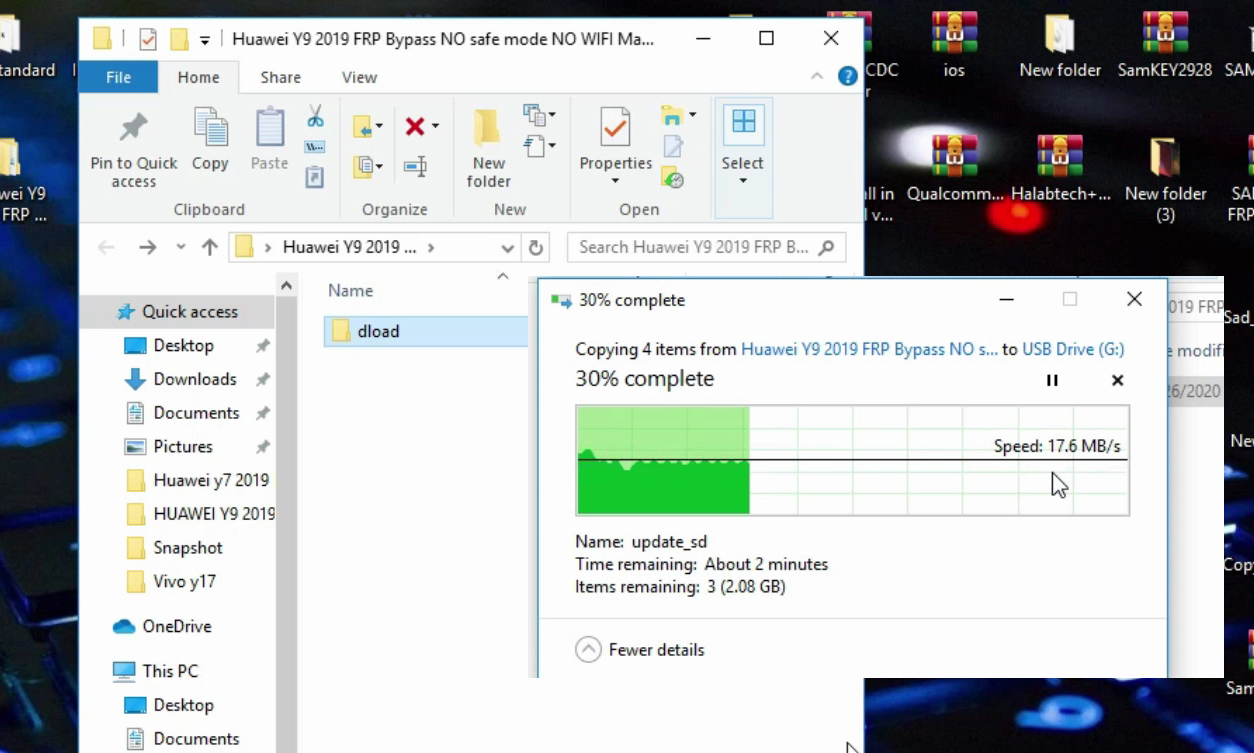1254x753 pixels.
Task: Sort files by Name column header
Action: (x=350, y=291)
